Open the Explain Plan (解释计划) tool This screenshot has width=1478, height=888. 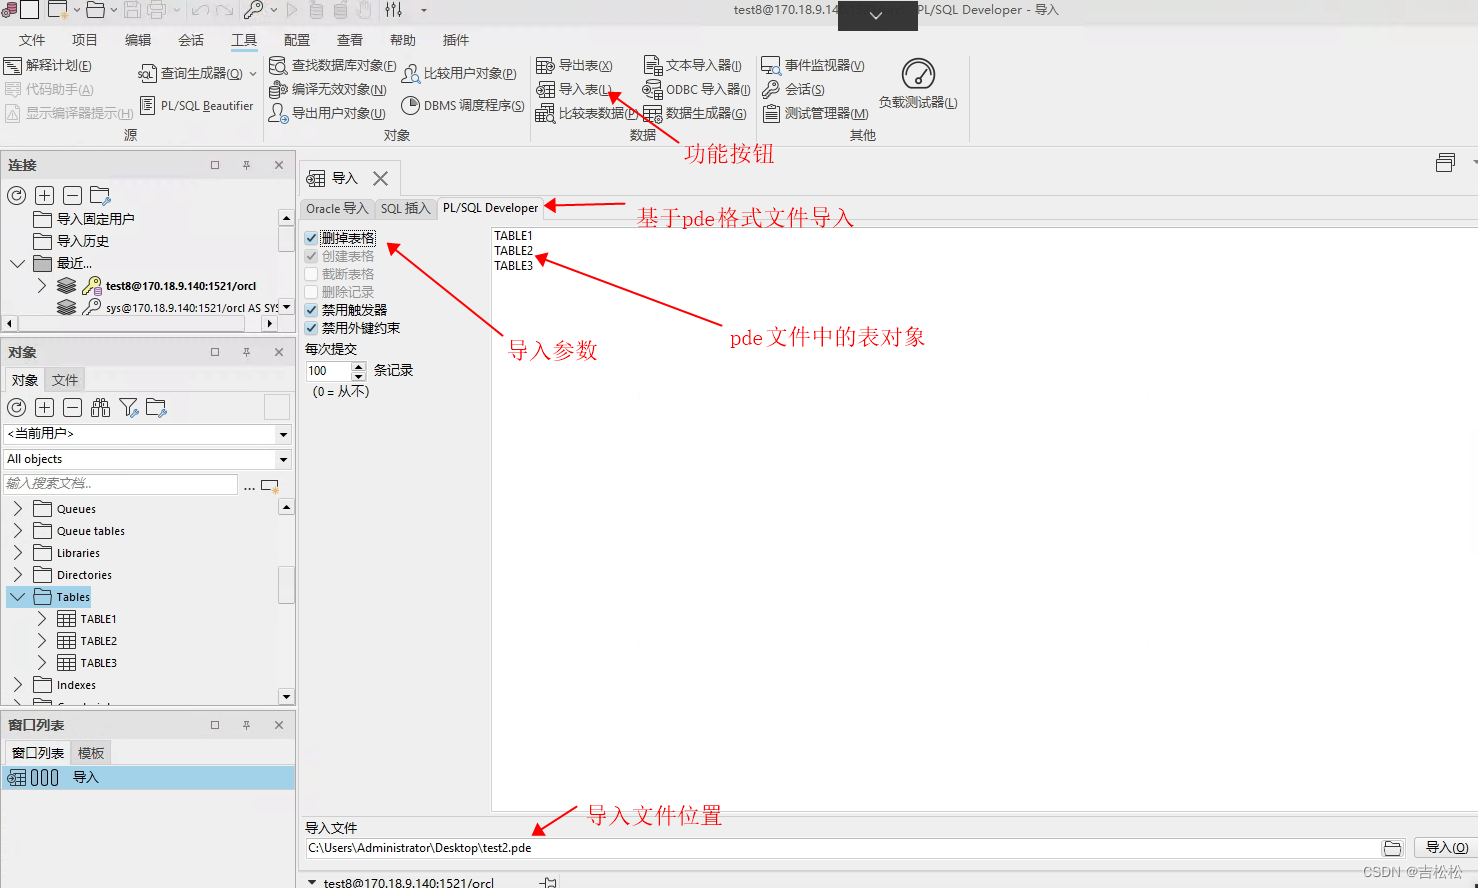click(x=48, y=65)
